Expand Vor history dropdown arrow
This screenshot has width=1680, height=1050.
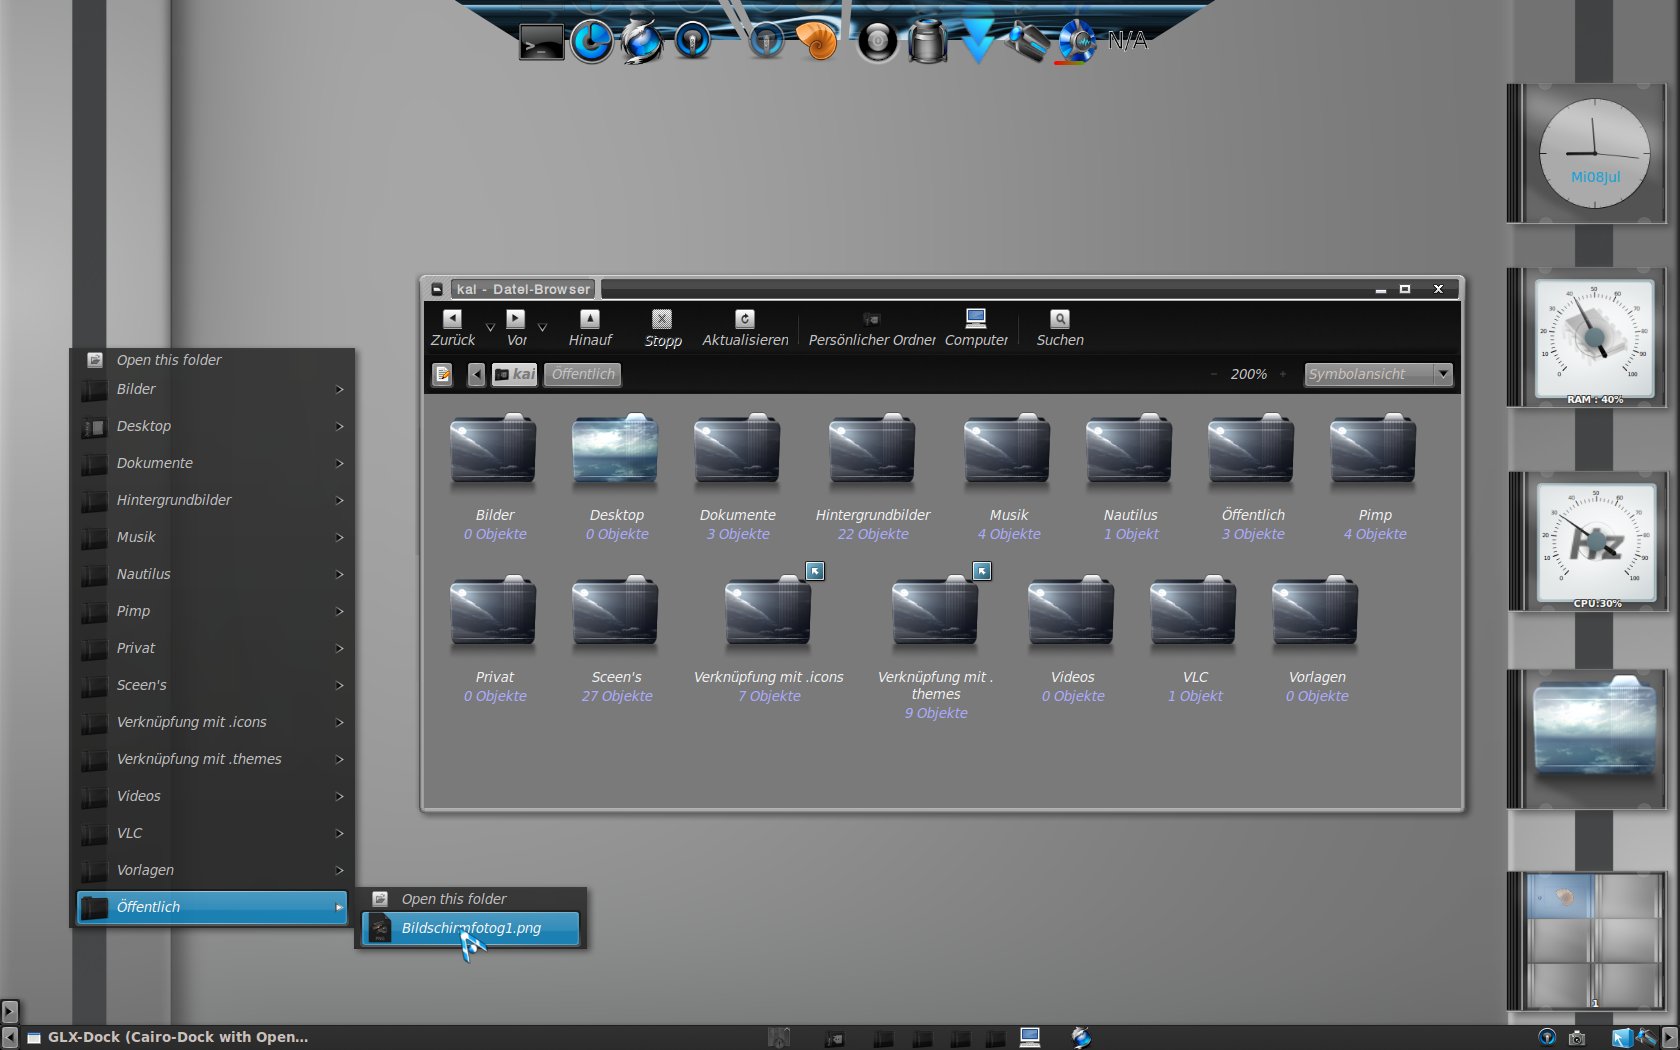(542, 327)
